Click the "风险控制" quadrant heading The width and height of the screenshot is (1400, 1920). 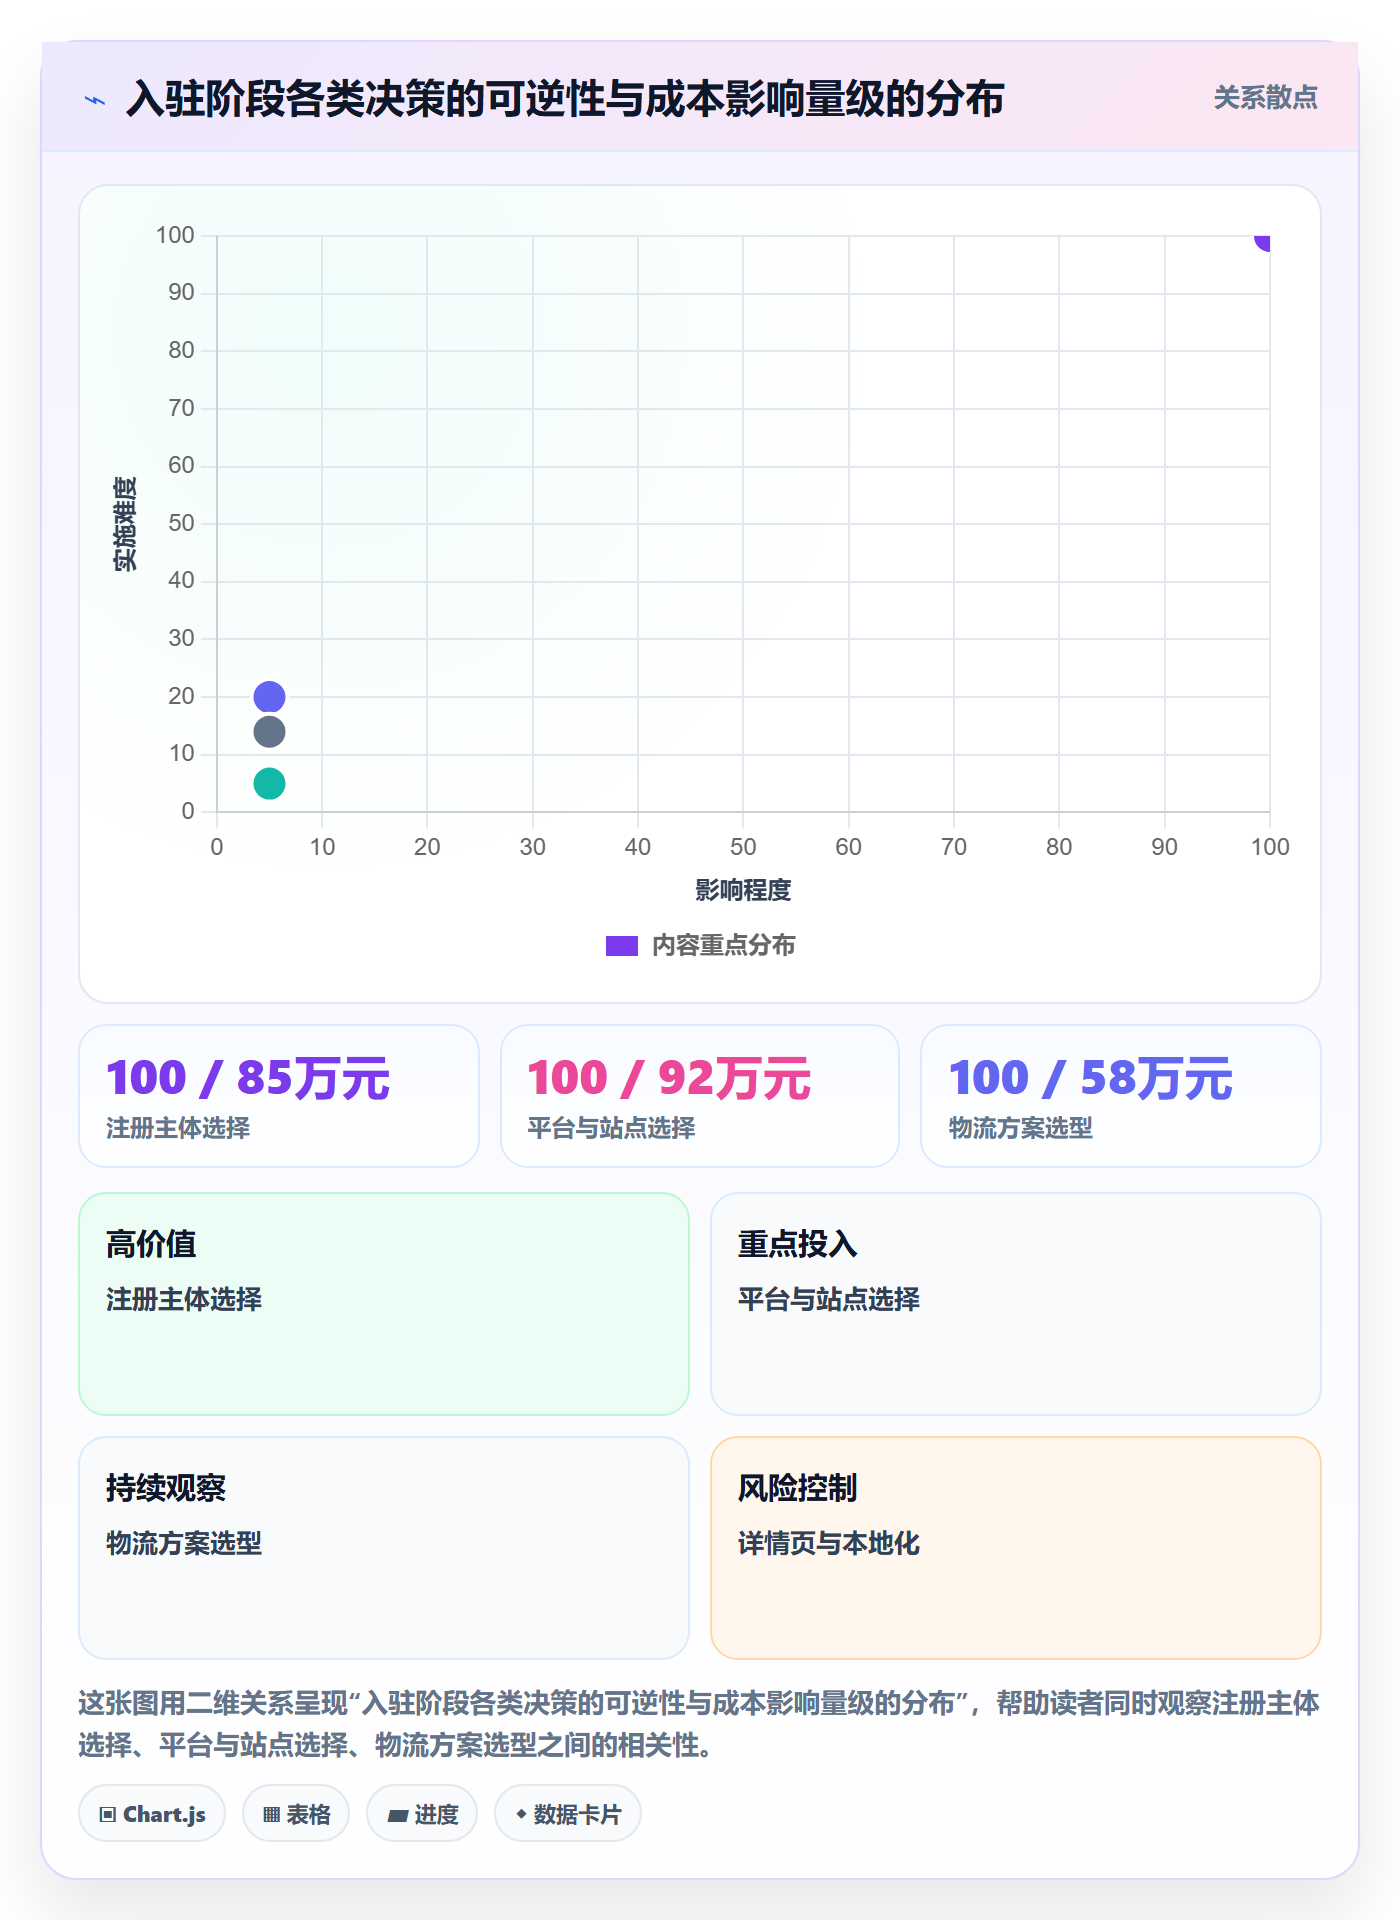[x=797, y=1488]
